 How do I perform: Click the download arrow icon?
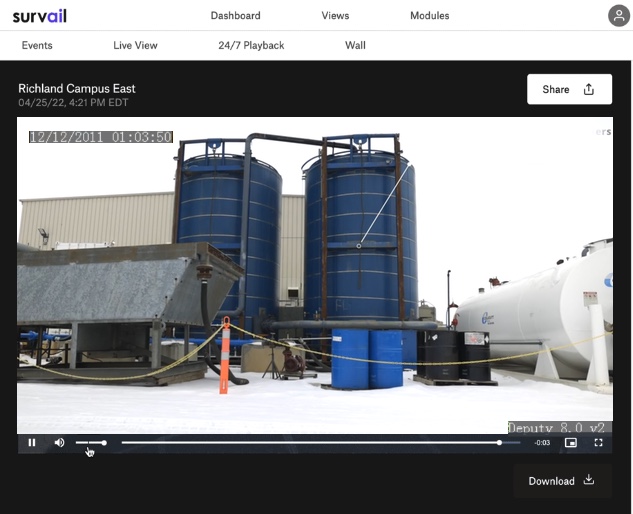coord(589,480)
